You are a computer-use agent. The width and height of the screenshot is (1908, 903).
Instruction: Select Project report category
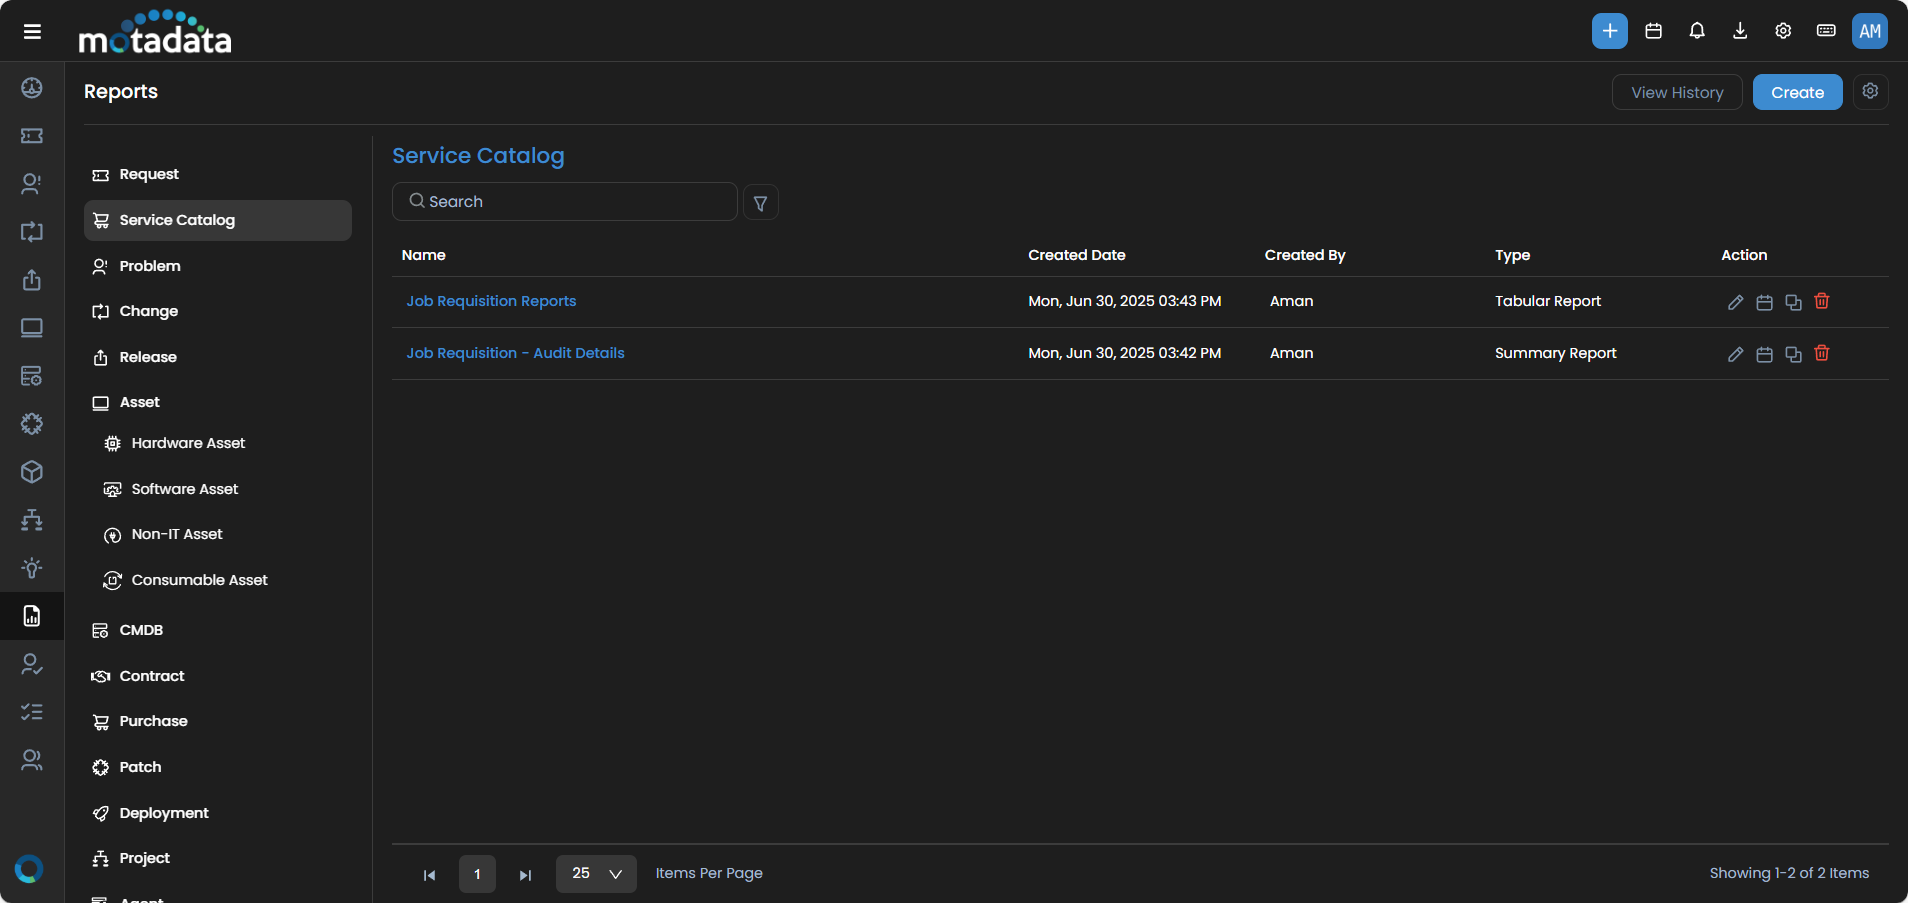pyautogui.click(x=218, y=858)
